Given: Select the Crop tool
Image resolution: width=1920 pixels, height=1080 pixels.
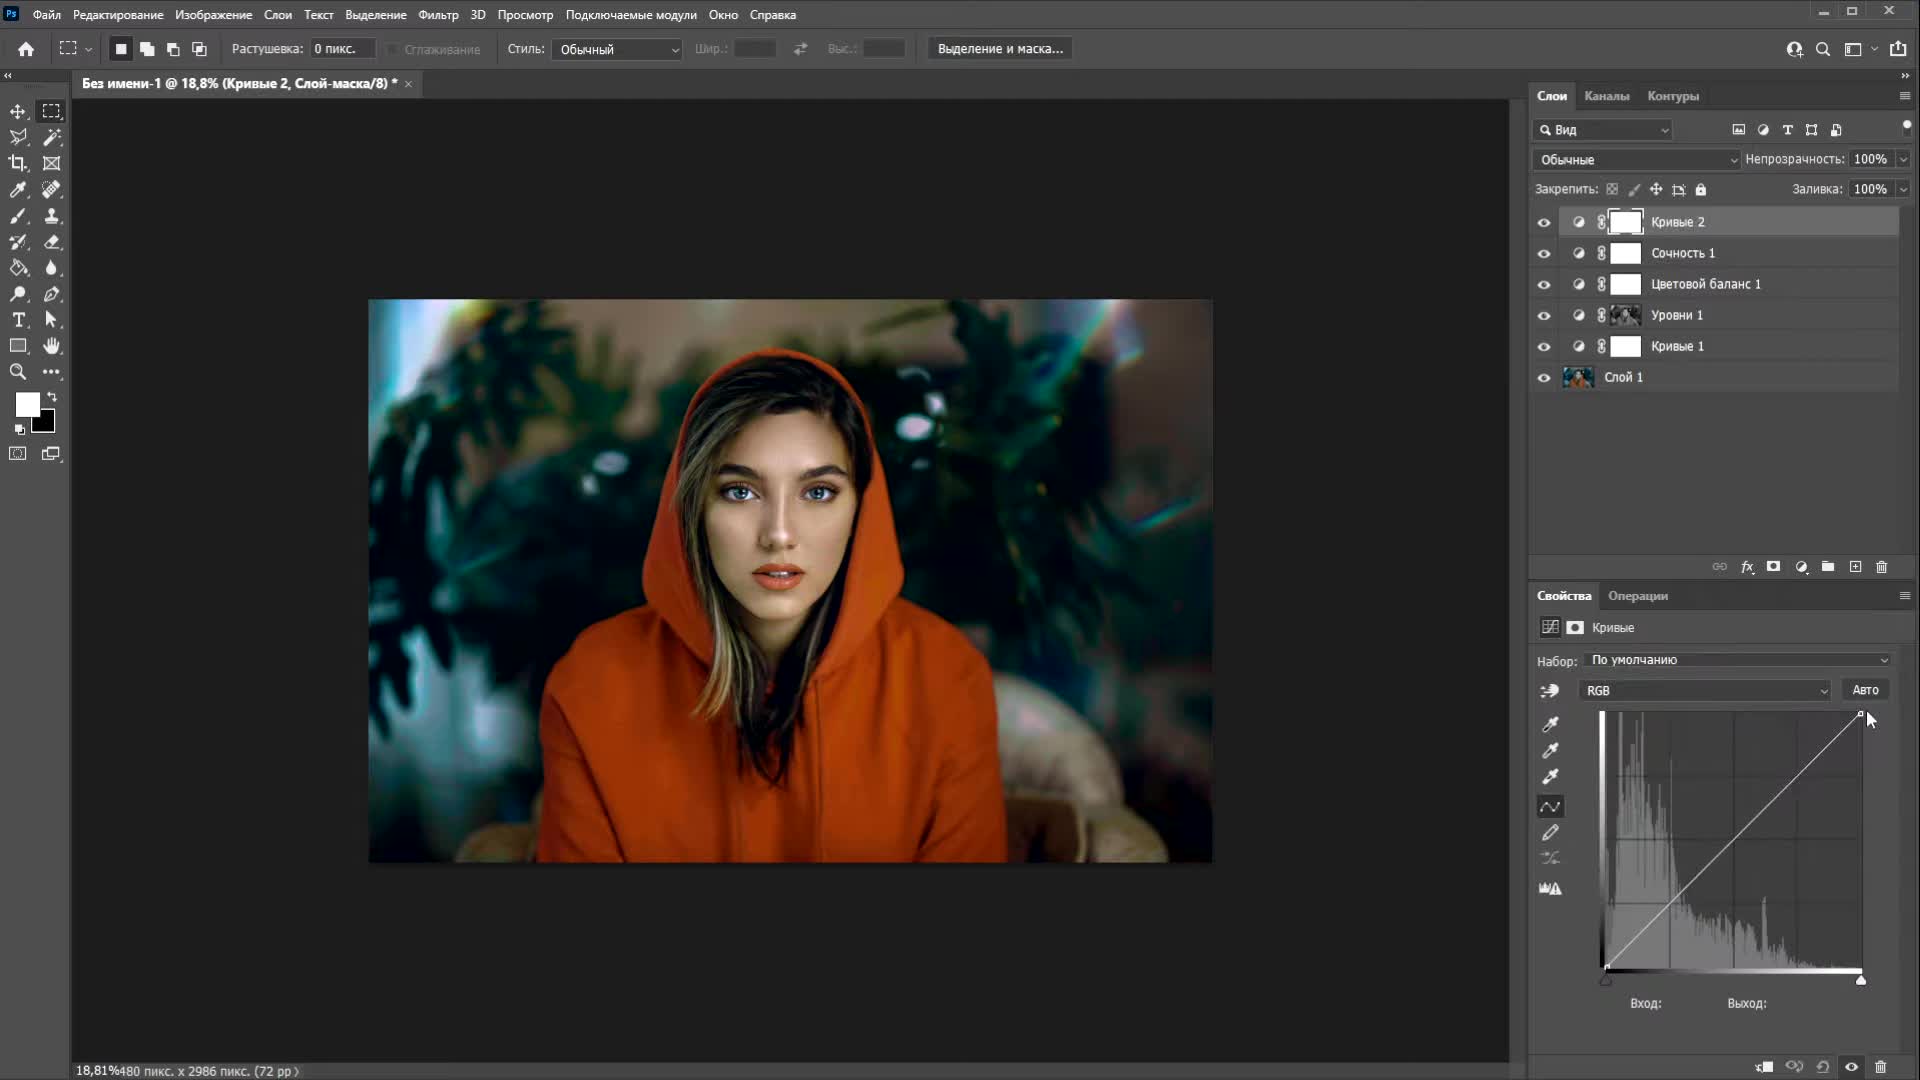Looking at the screenshot, I should coord(18,163).
